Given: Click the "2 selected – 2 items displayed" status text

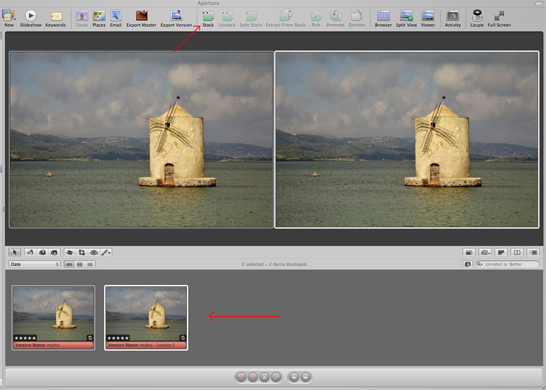Looking at the screenshot, I should [x=274, y=264].
